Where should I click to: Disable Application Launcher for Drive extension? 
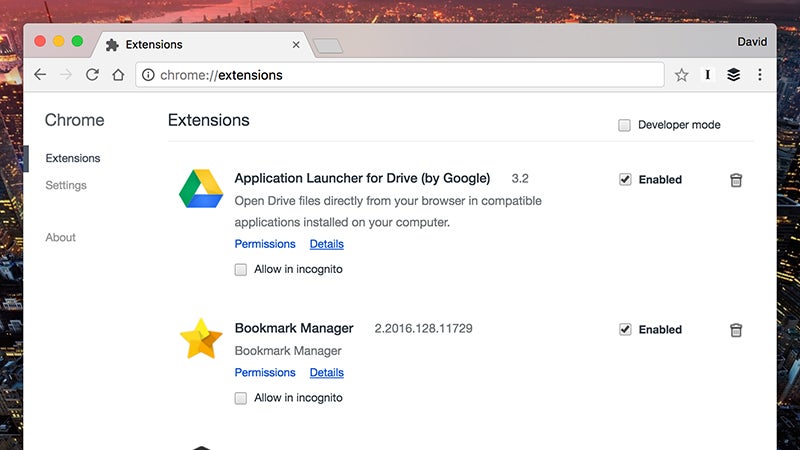pos(625,180)
